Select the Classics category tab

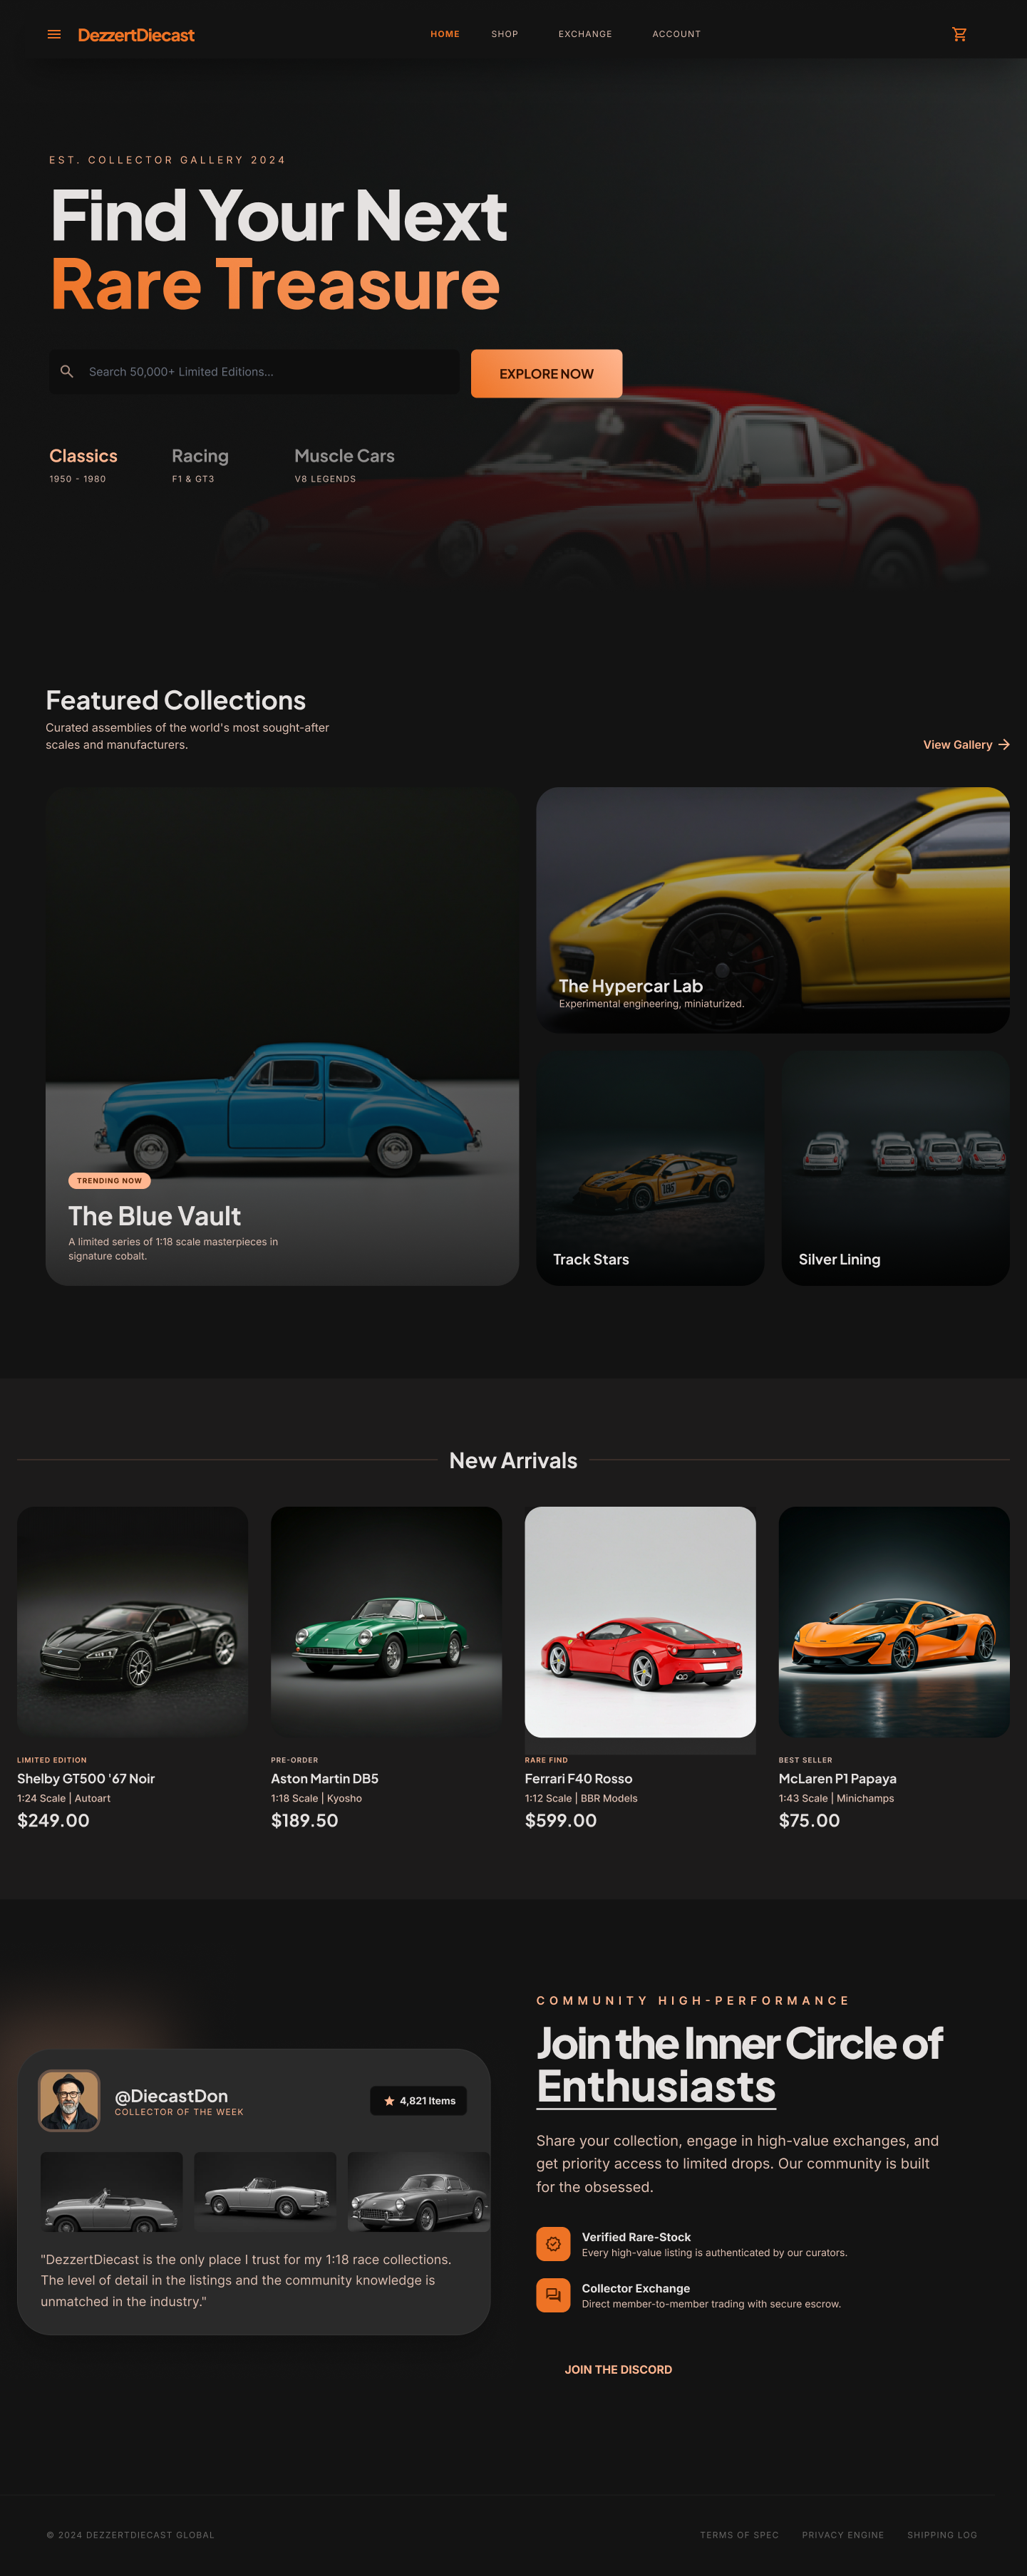click(83, 466)
